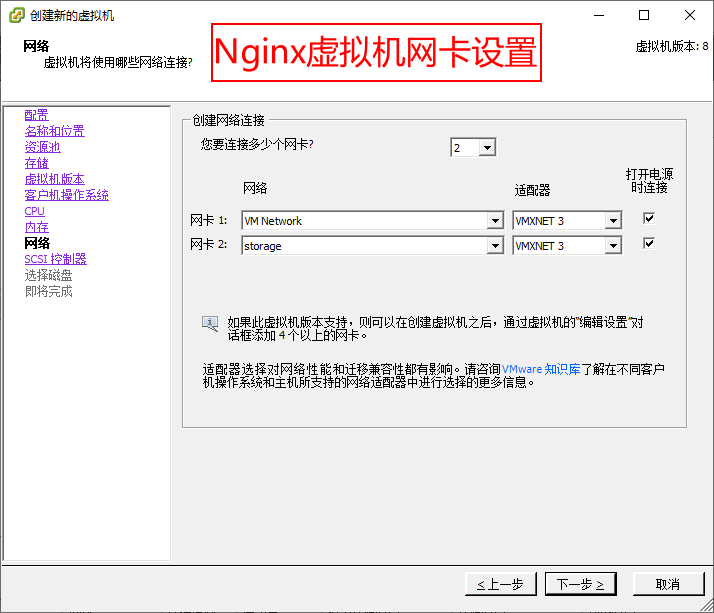714x613 pixels.
Task: Open the number of NICs dropdown
Action: click(x=487, y=148)
